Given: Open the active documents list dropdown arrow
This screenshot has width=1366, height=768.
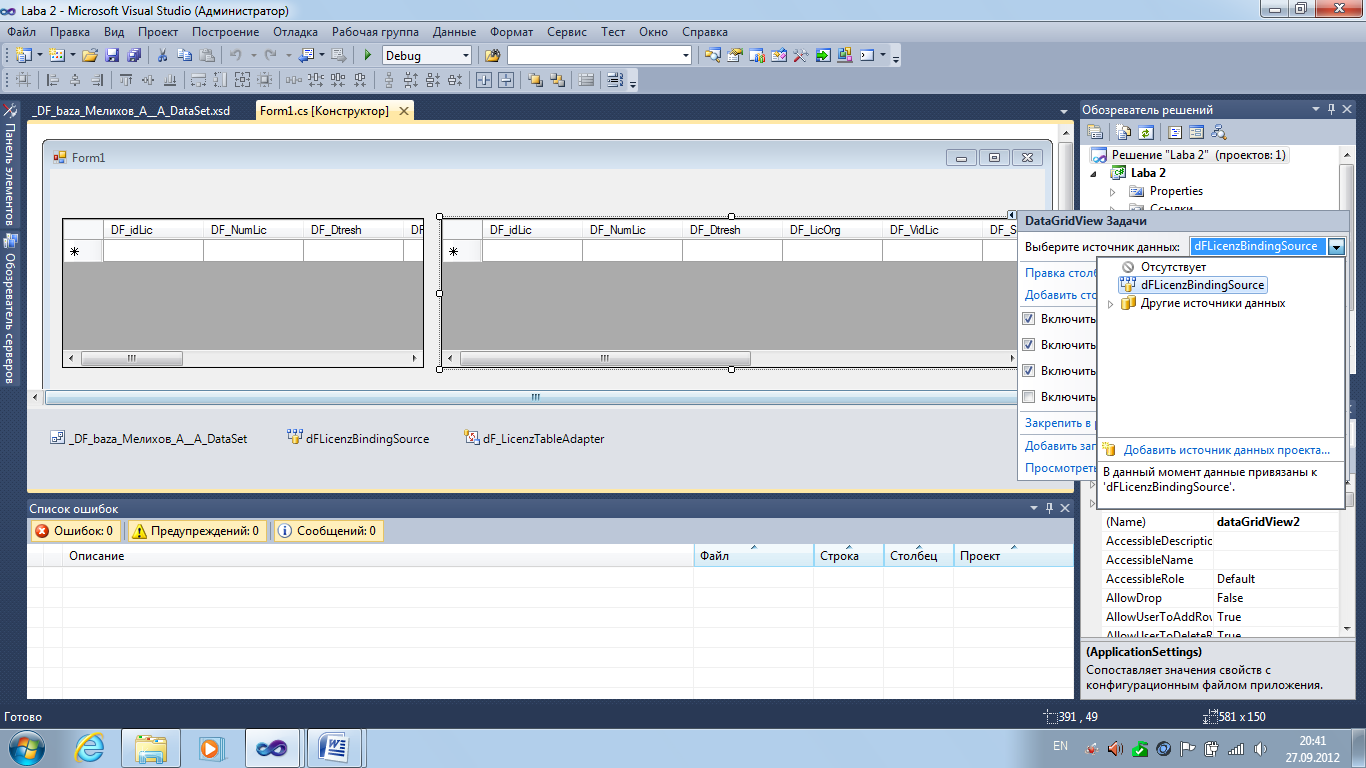Looking at the screenshot, I should tap(1063, 111).
